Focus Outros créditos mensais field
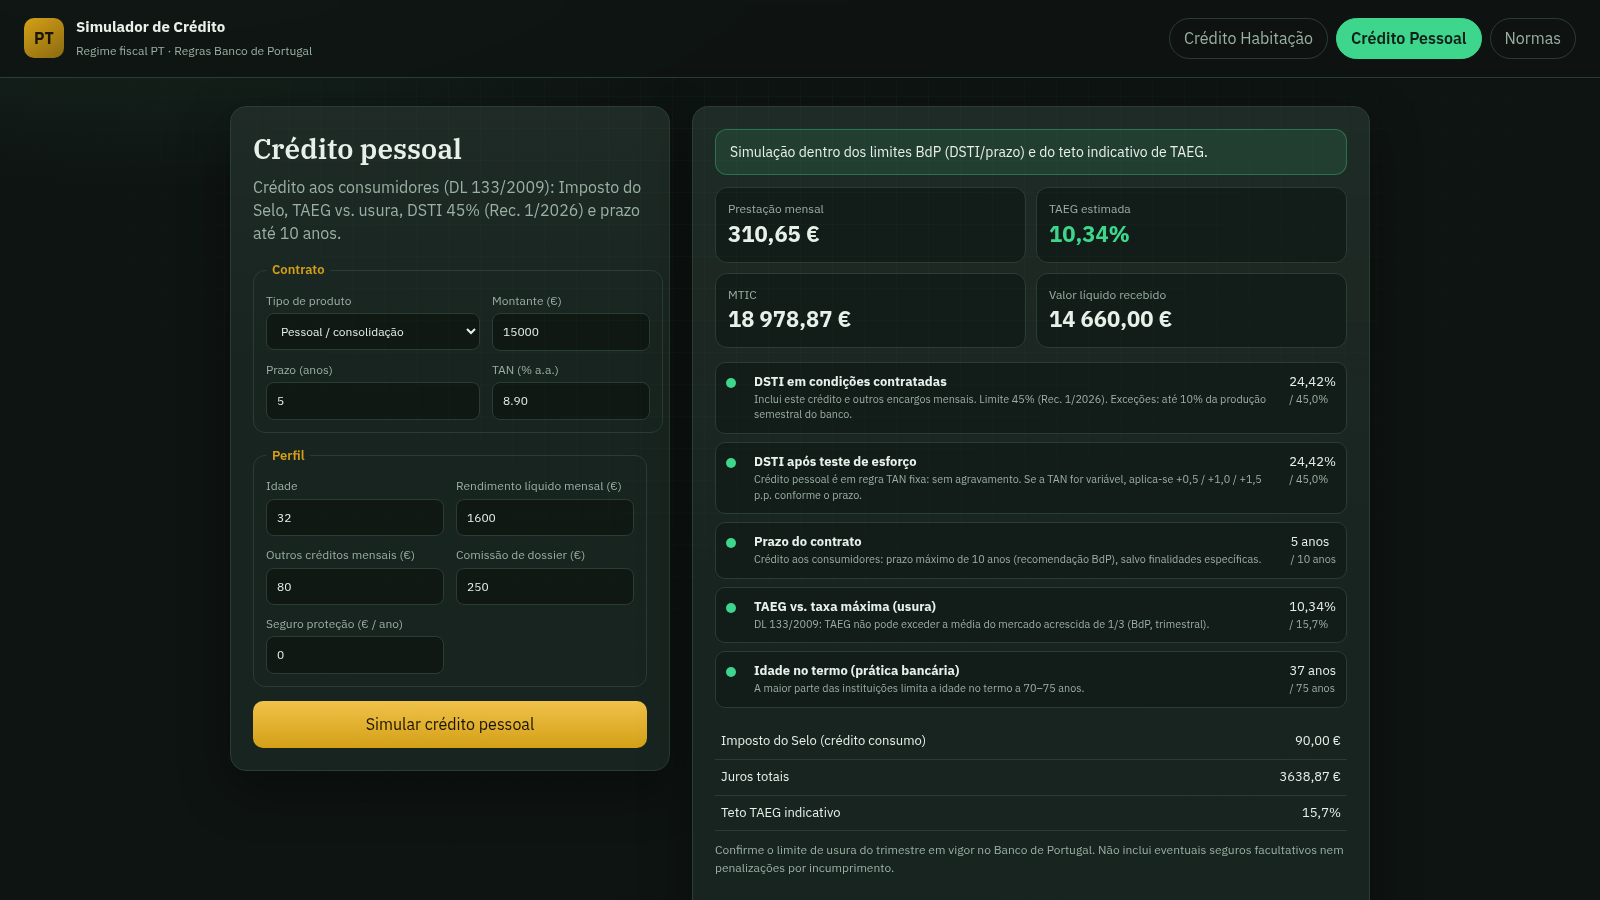Image resolution: width=1600 pixels, height=900 pixels. pyautogui.click(x=355, y=587)
